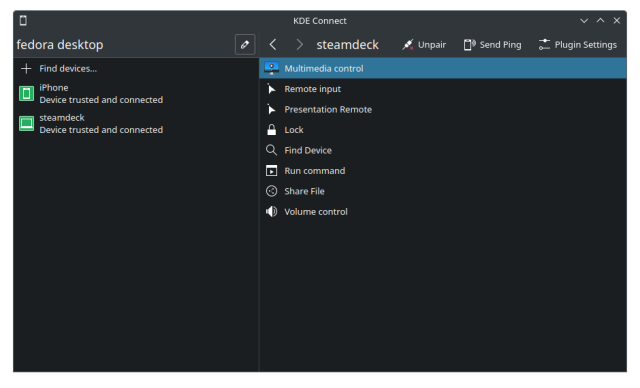Click the Unpair button
The image size is (640, 388).
[x=424, y=44]
